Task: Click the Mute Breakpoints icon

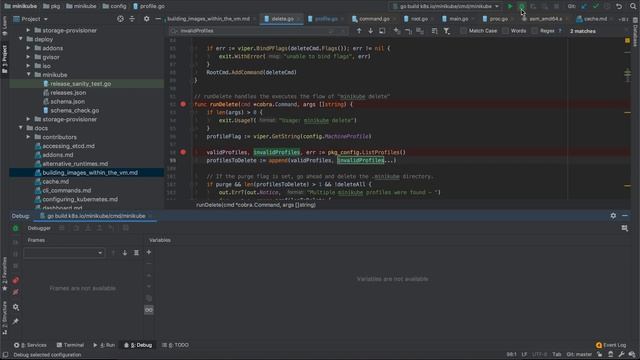Action: point(16,292)
